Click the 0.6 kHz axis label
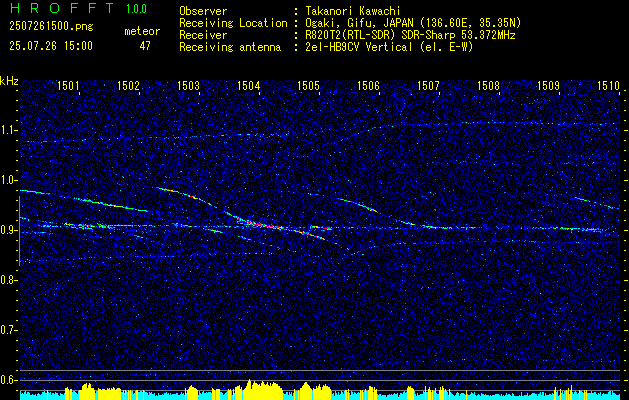629x400 pixels. pyautogui.click(x=8, y=380)
